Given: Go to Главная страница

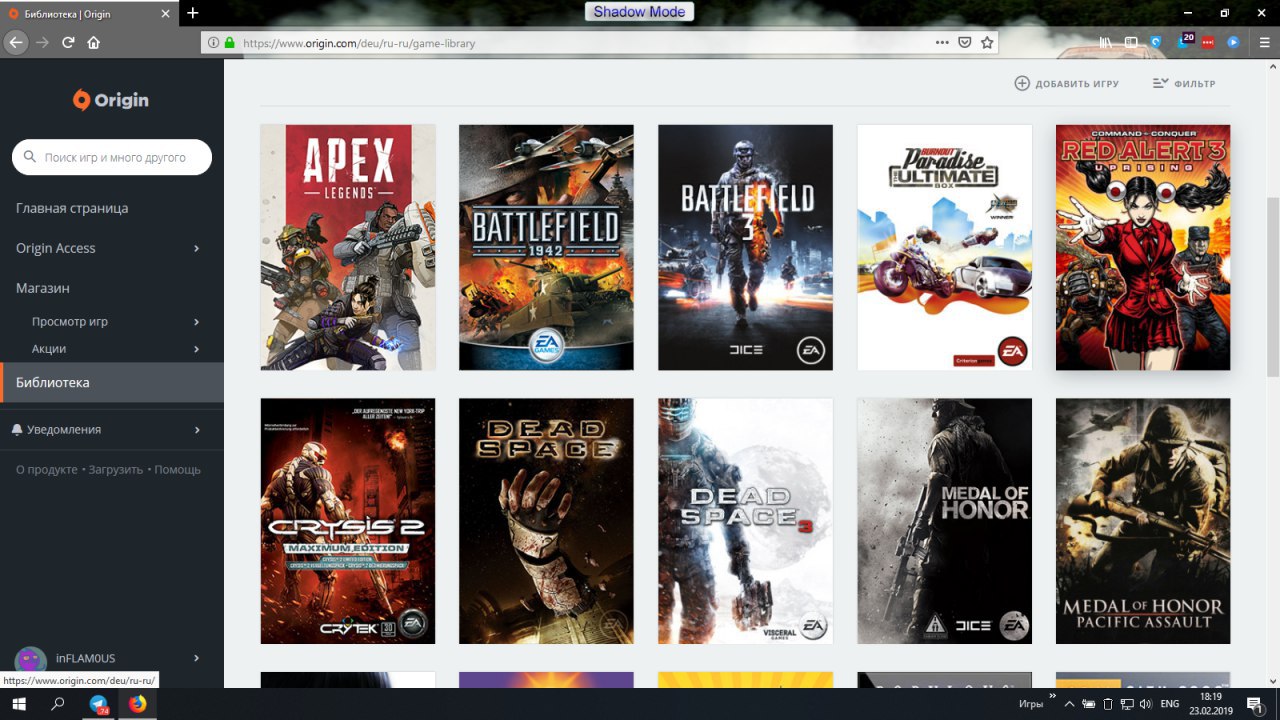Looking at the screenshot, I should click(72, 208).
